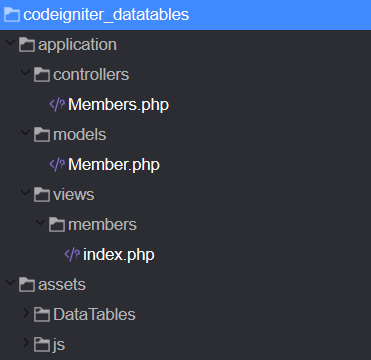Click the folder icon next to DataTables
The image size is (371, 360).
(42, 315)
